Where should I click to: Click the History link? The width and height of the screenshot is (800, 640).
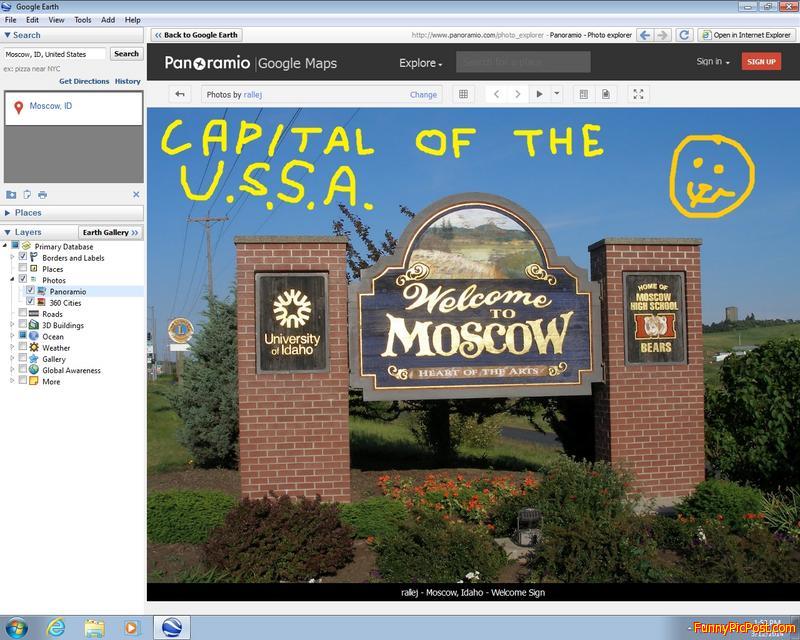[x=128, y=81]
